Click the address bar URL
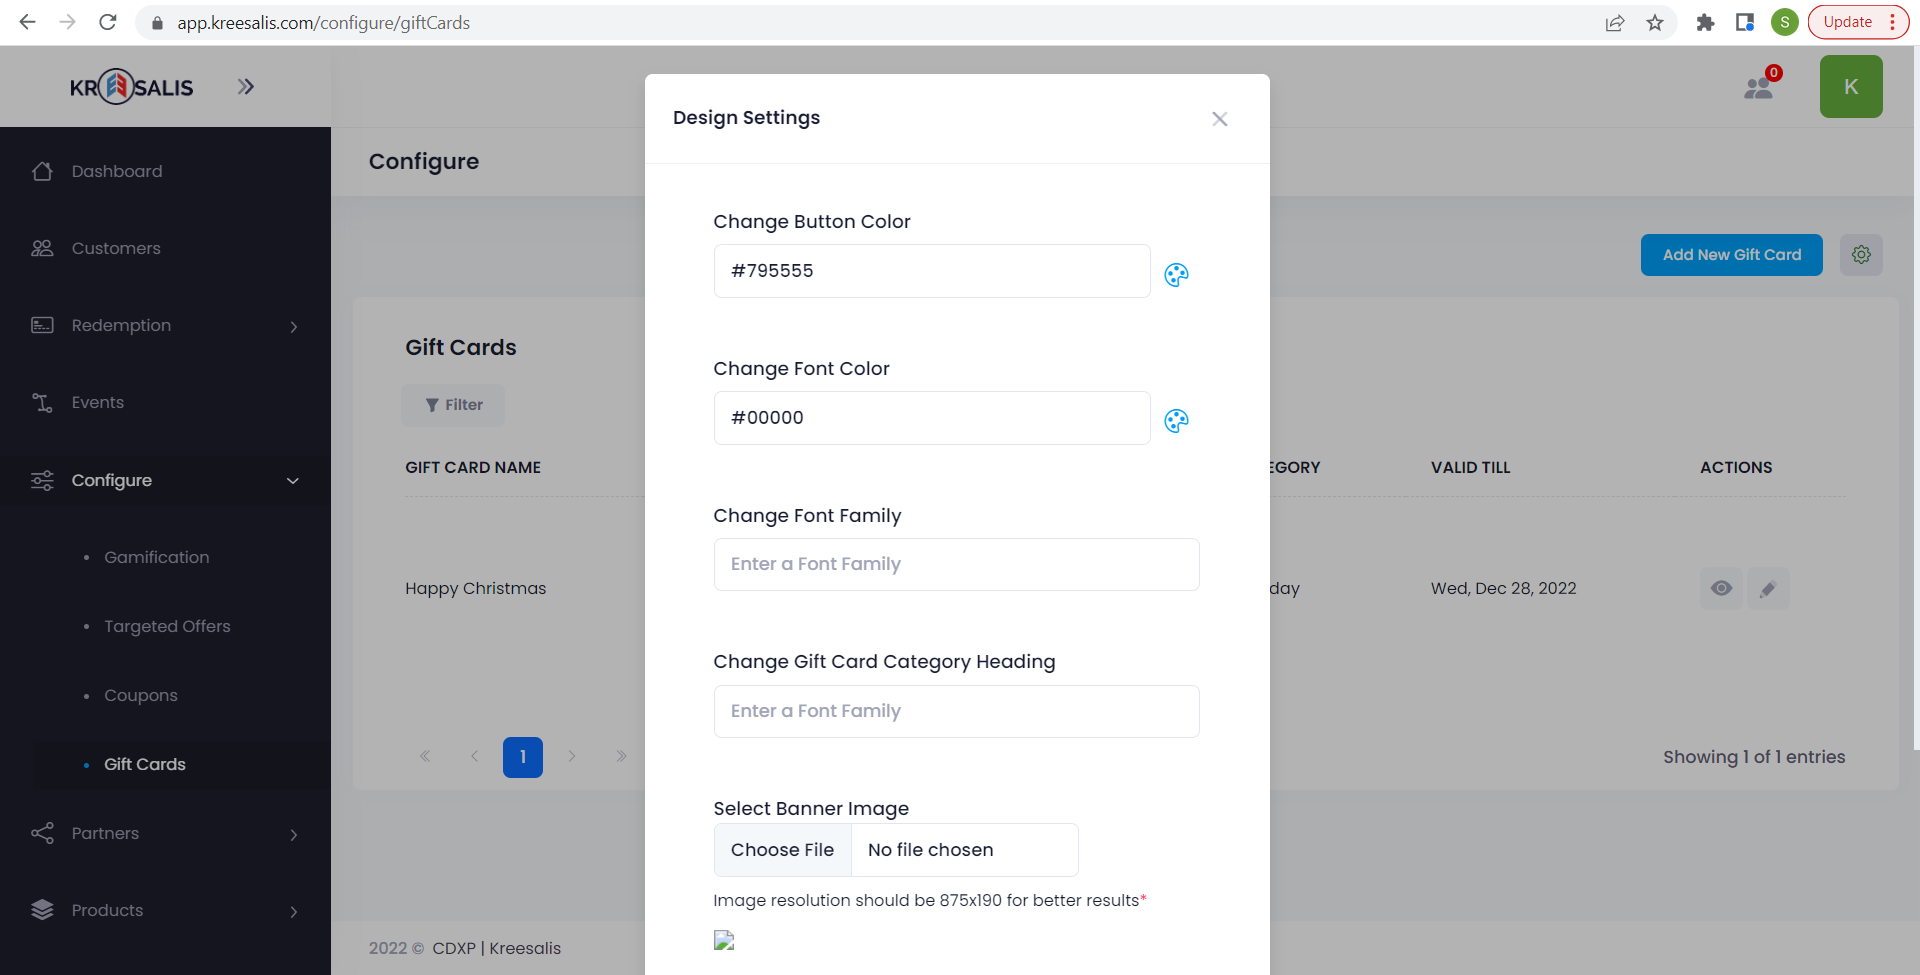This screenshot has height=975, width=1920. (323, 23)
